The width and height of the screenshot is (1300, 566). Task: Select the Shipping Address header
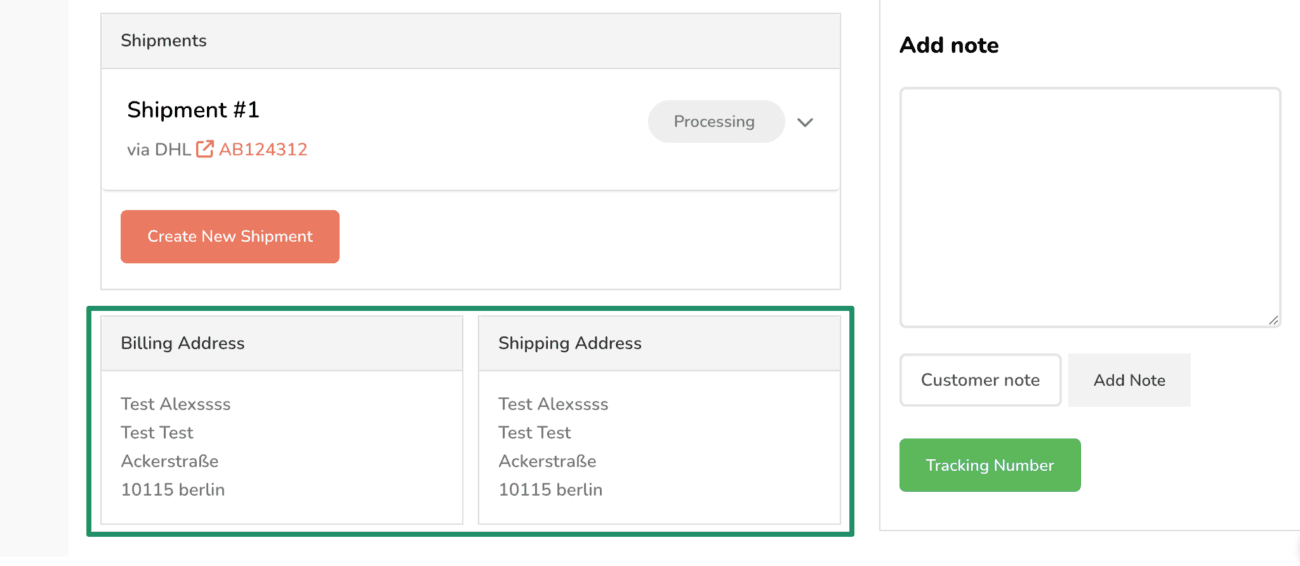(x=660, y=343)
